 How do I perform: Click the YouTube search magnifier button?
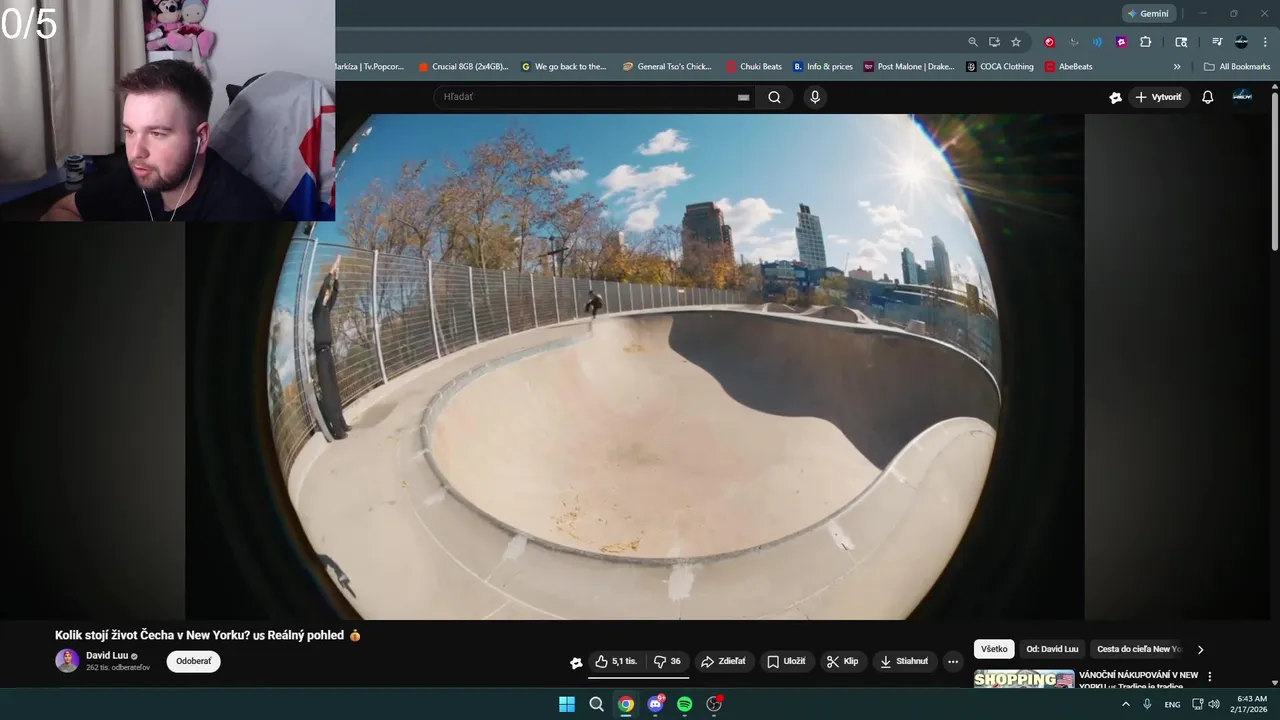click(774, 97)
